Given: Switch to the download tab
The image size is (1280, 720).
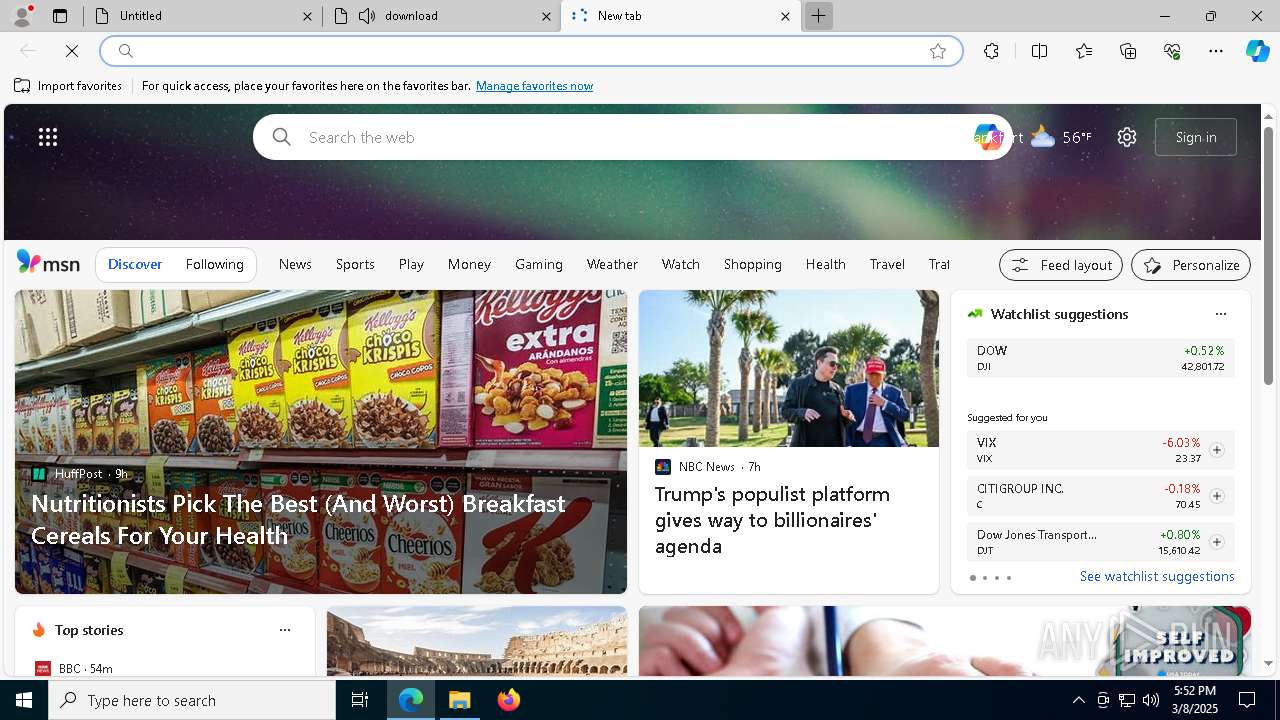Looking at the screenshot, I should coord(442,16).
